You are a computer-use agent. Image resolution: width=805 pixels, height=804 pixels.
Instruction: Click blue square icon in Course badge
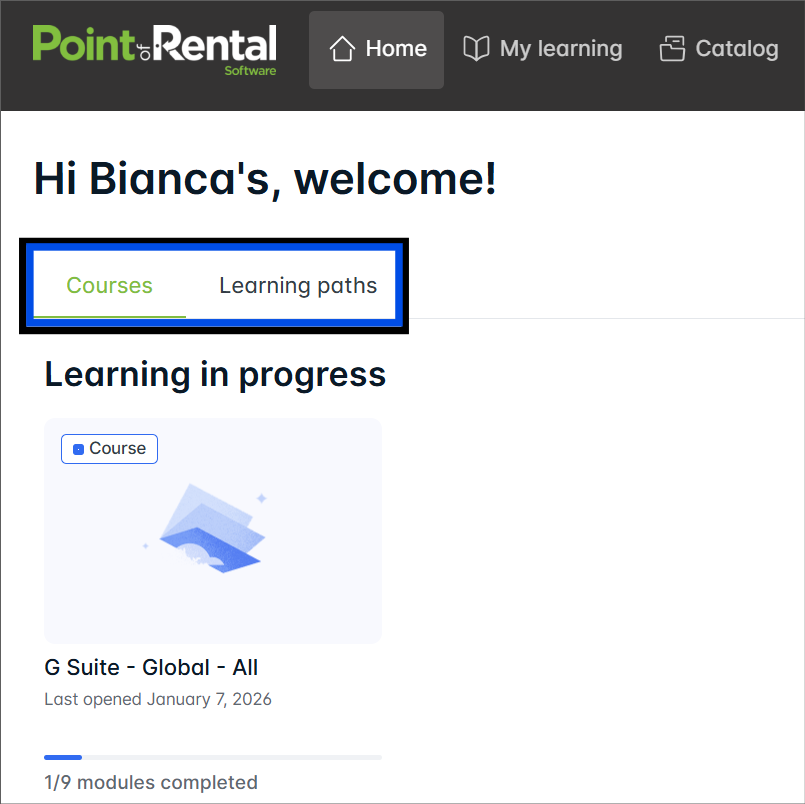point(78,449)
